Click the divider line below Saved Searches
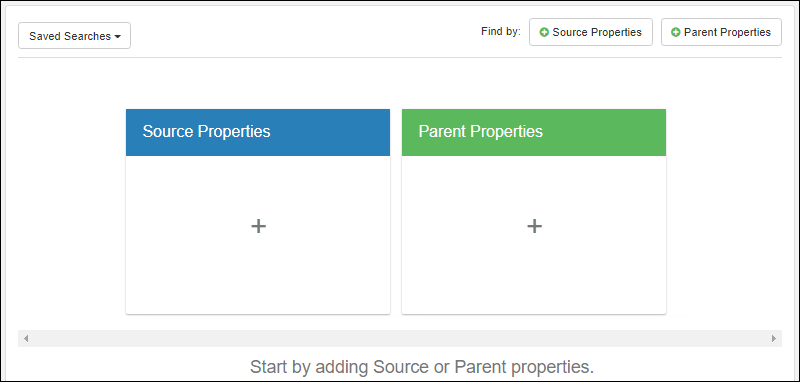800x382 pixels. pyautogui.click(x=400, y=57)
